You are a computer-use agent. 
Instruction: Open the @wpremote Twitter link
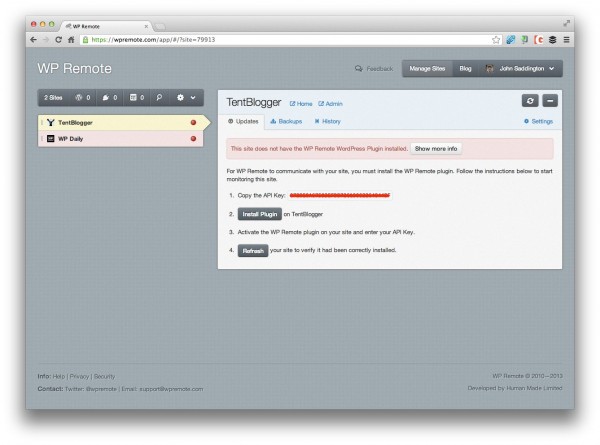tap(101, 389)
